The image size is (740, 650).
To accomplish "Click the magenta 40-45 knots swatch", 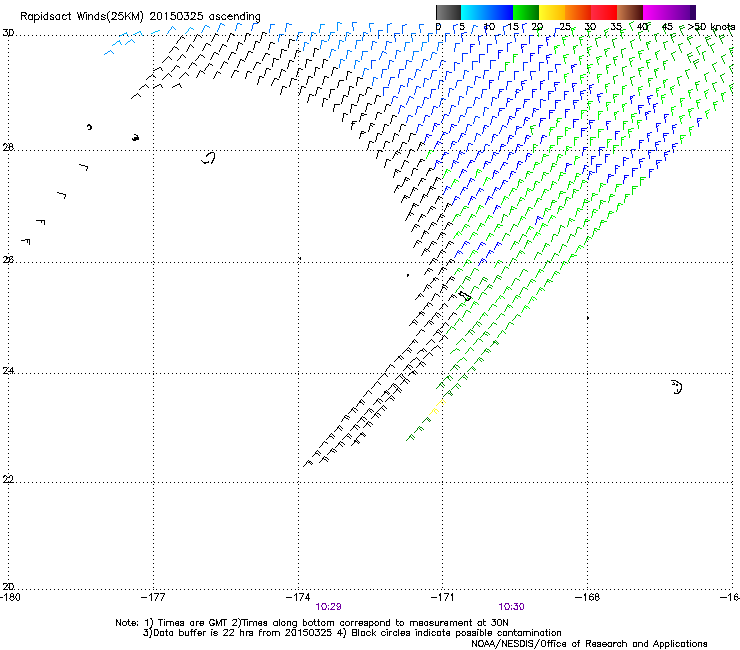I will [x=656, y=12].
